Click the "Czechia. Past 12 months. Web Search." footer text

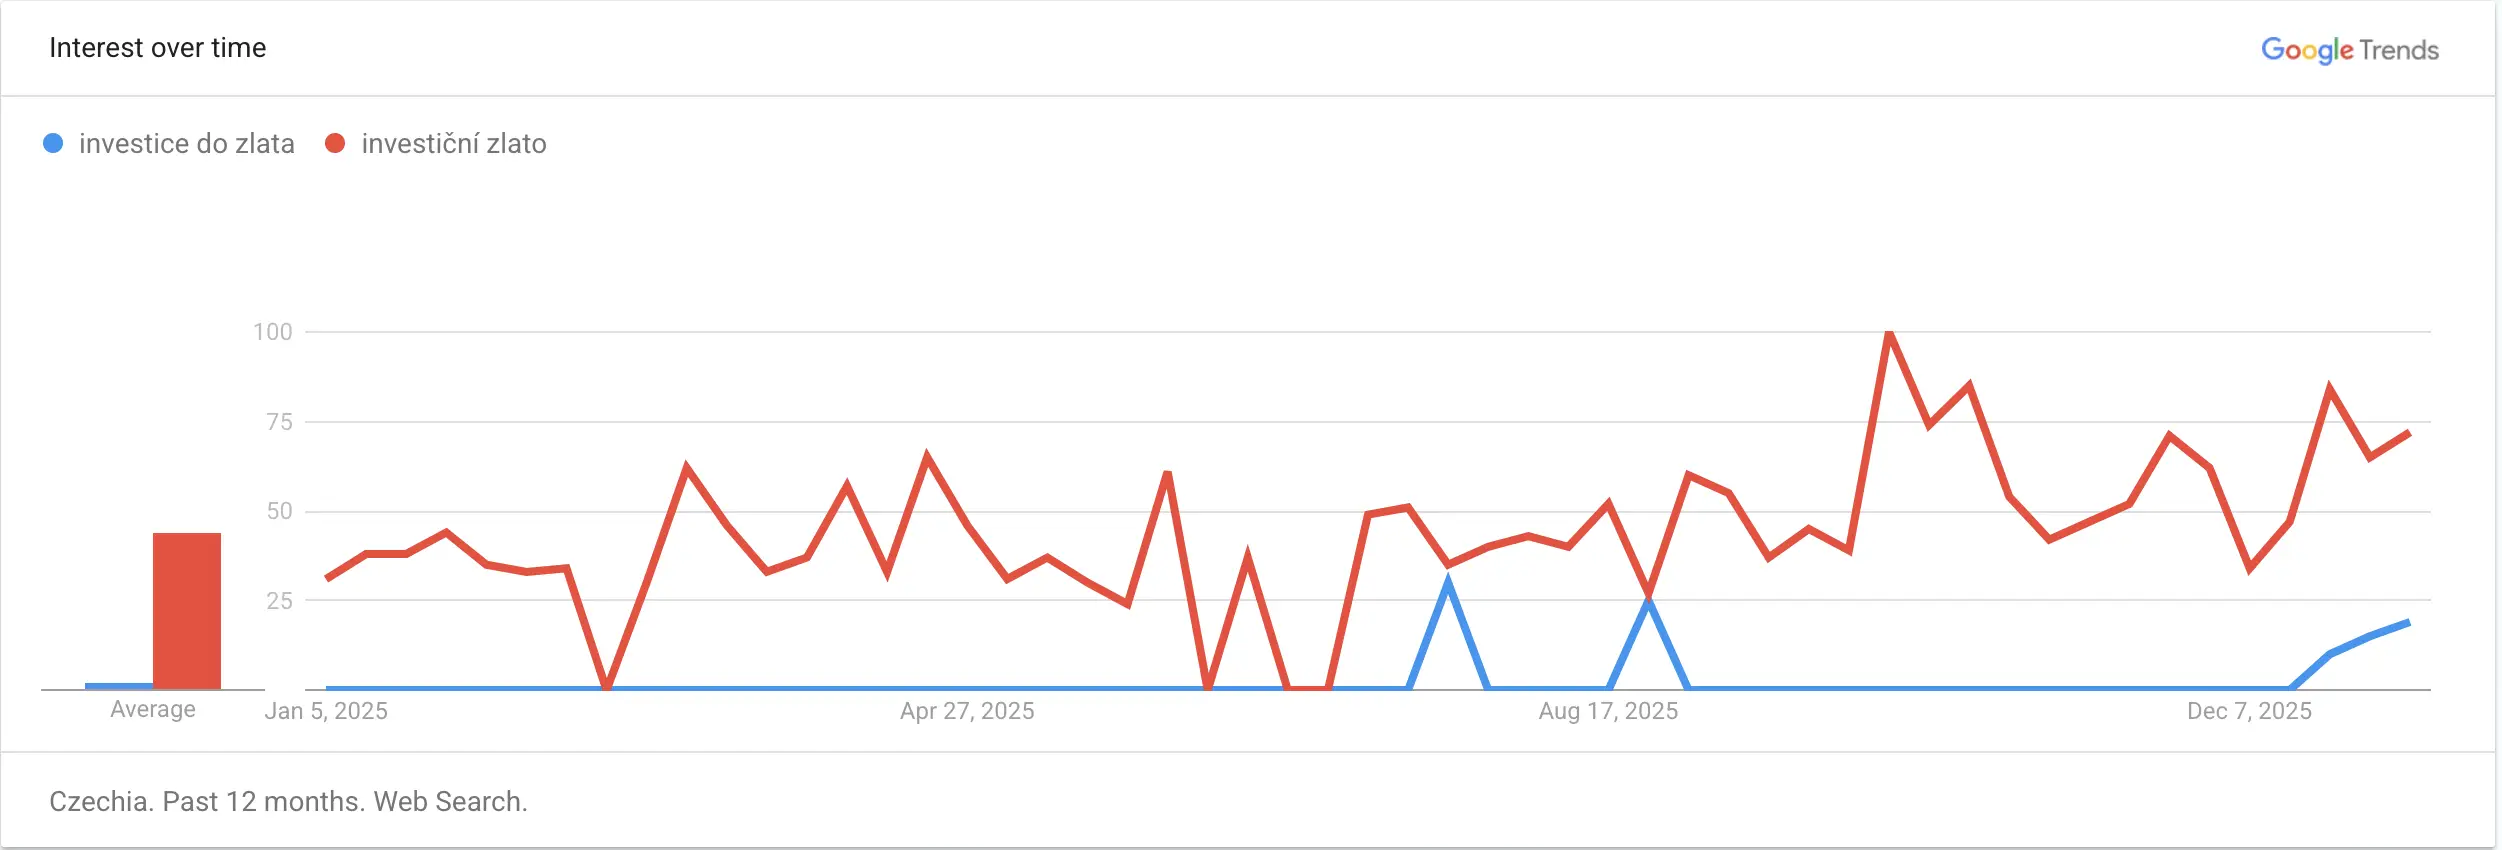click(288, 802)
